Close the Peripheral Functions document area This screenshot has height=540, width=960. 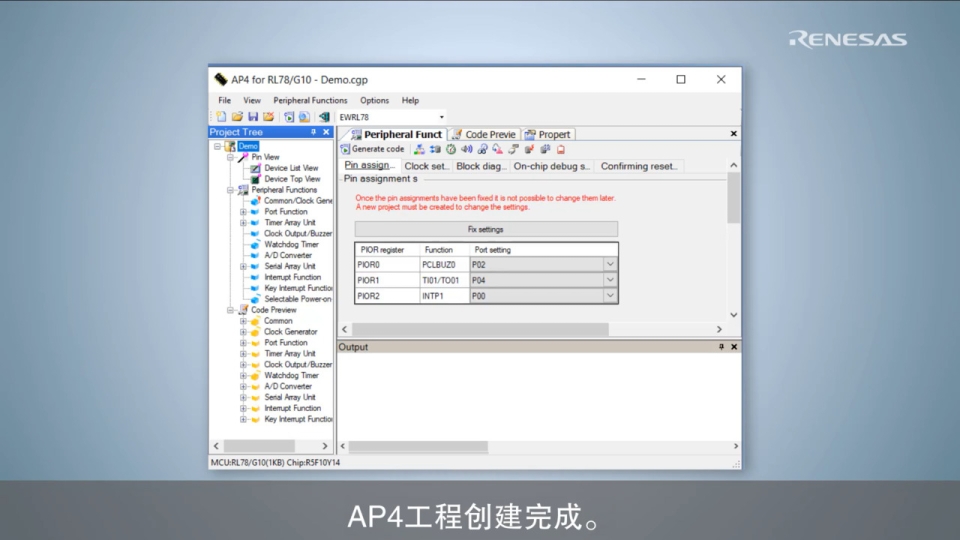734,133
